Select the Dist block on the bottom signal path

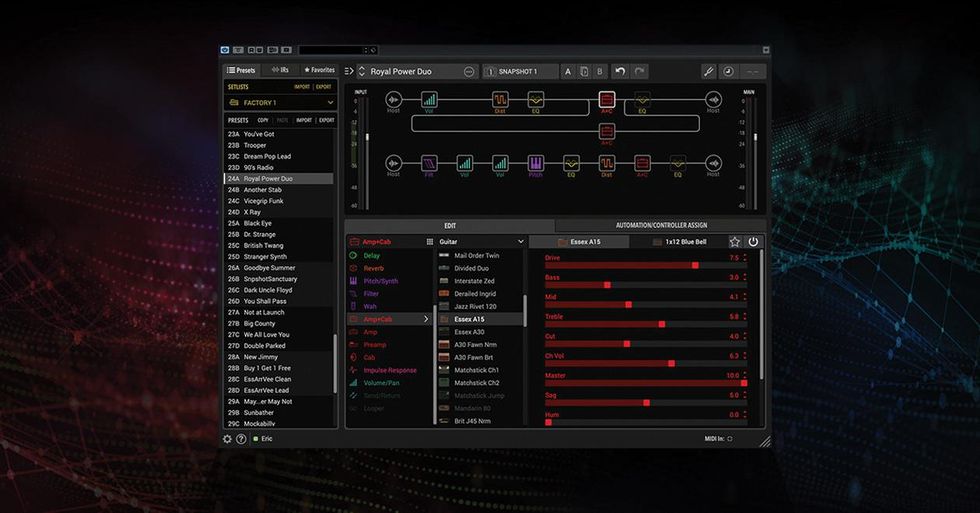coord(607,163)
